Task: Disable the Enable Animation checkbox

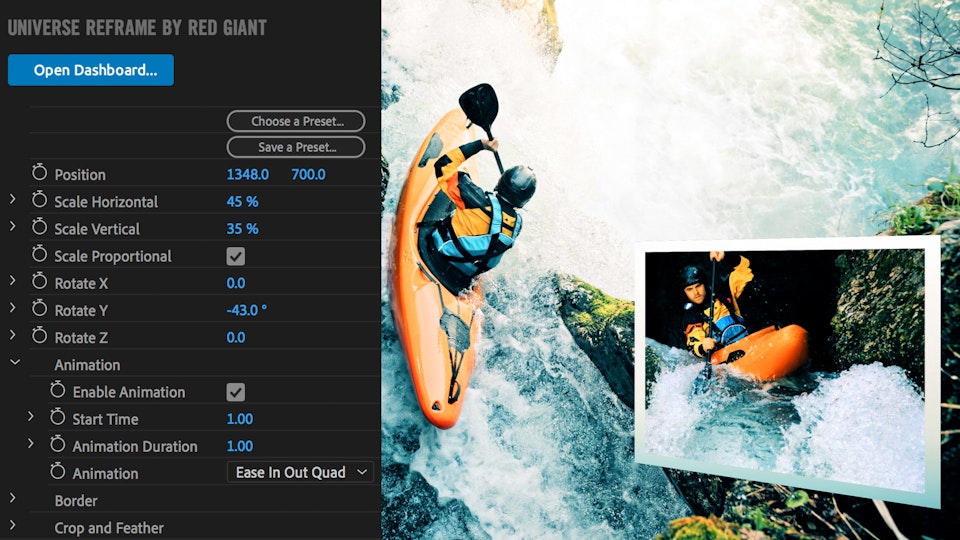Action: point(236,392)
